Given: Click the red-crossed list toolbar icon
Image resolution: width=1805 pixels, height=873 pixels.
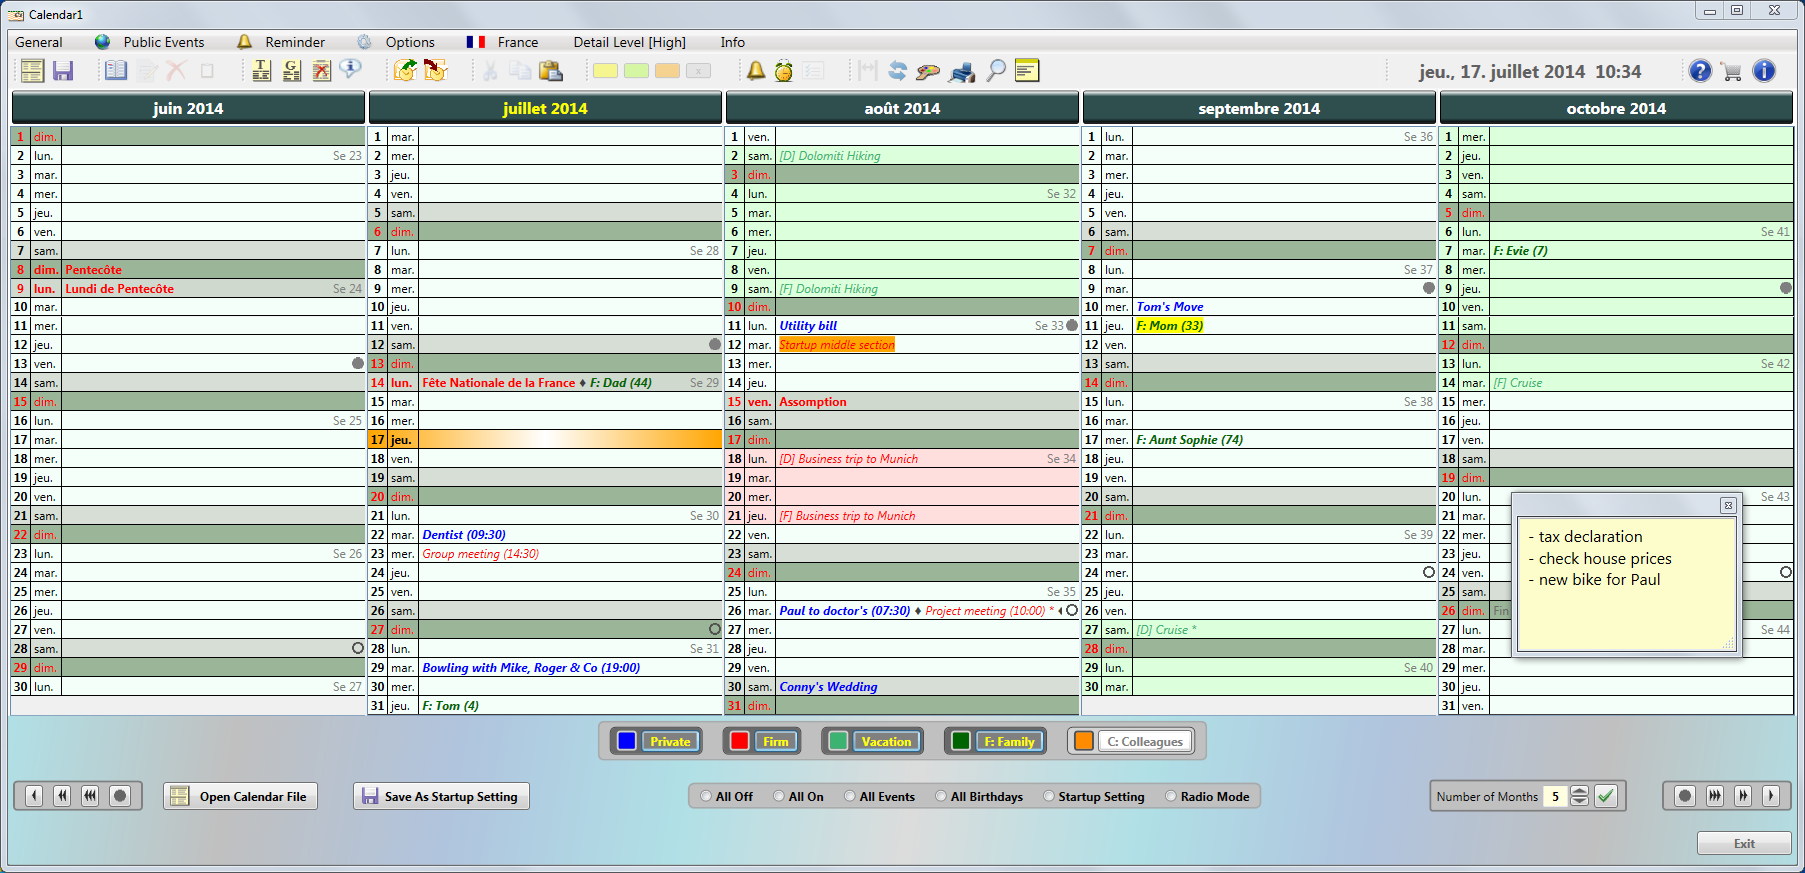Looking at the screenshot, I should tap(322, 71).
